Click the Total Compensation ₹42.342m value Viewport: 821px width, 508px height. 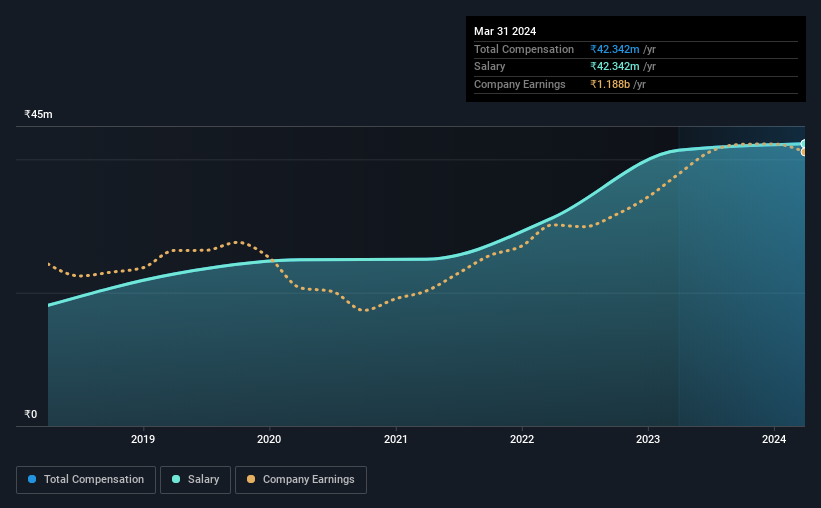point(615,49)
